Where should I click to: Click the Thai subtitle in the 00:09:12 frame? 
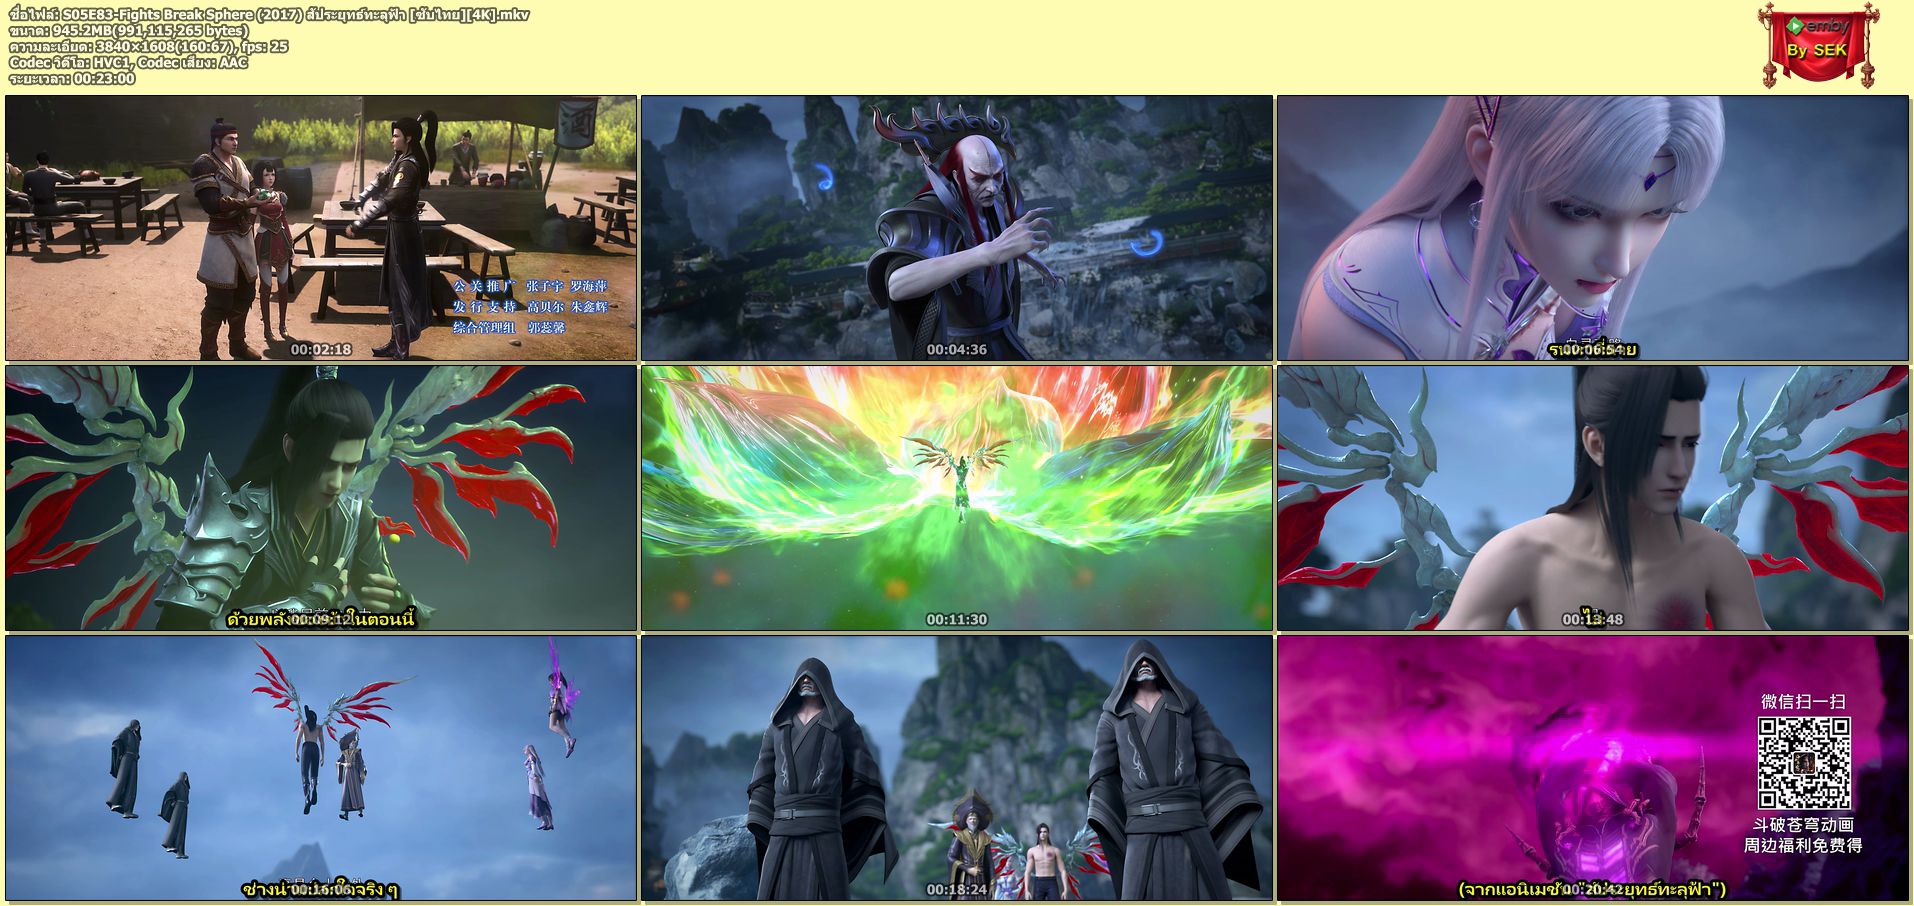pos(321,619)
